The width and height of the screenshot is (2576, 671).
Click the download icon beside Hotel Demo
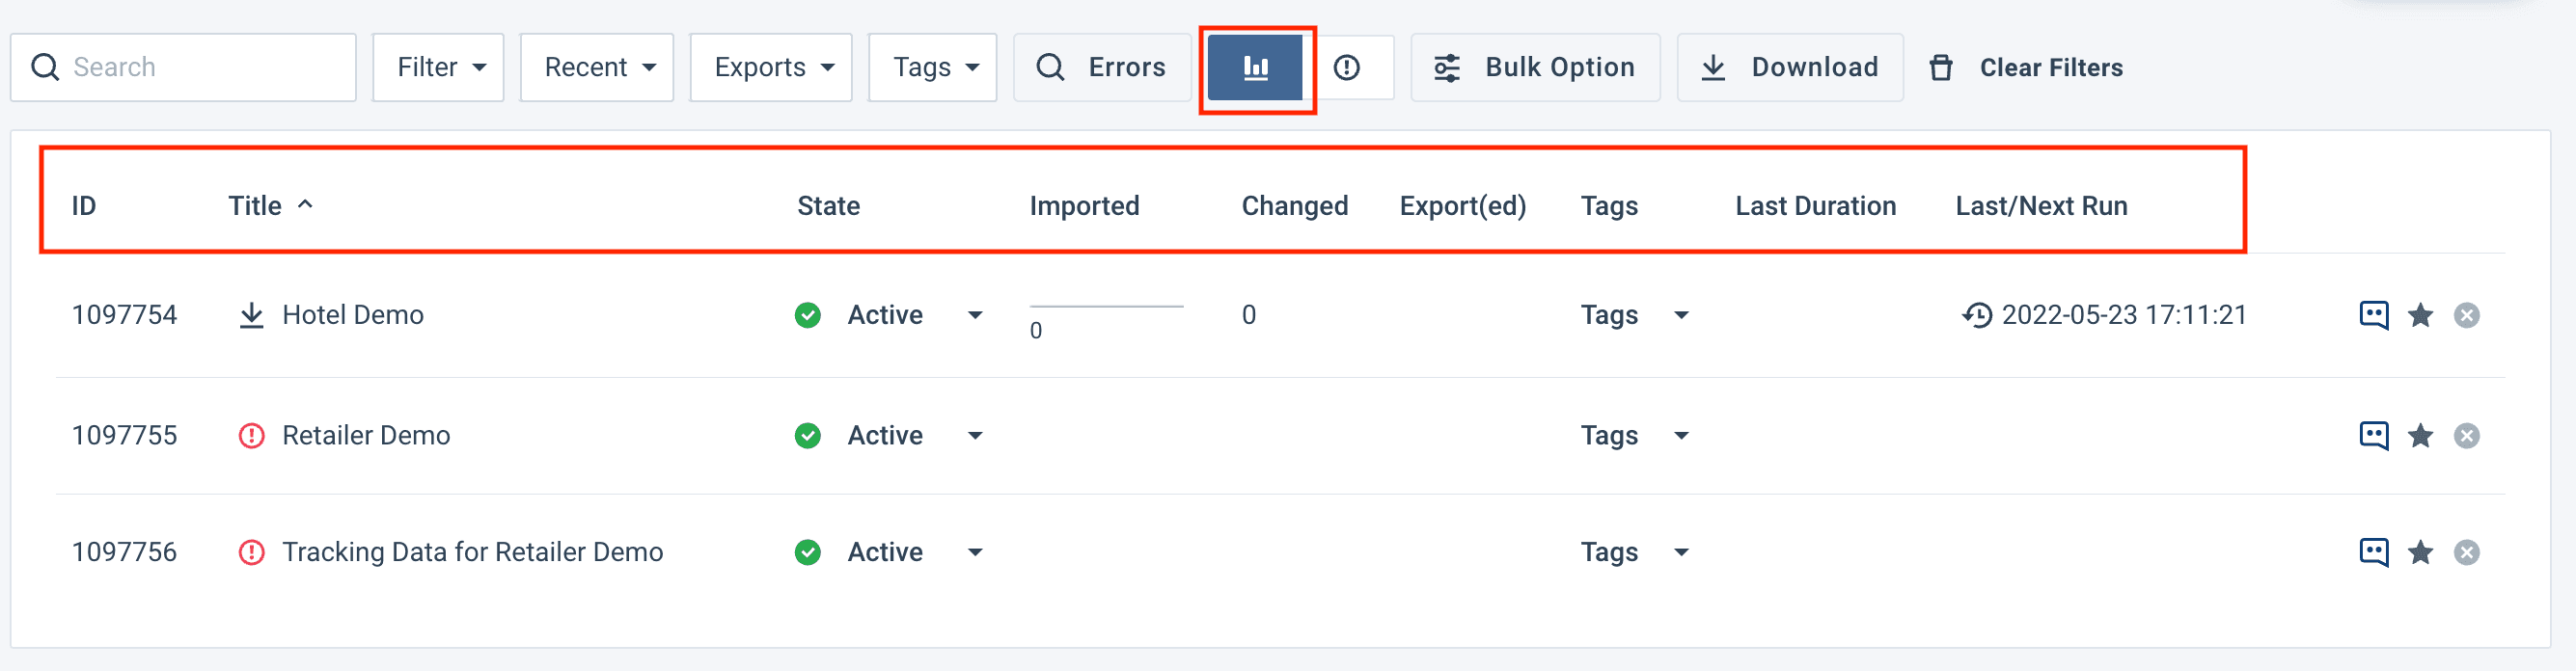point(251,315)
